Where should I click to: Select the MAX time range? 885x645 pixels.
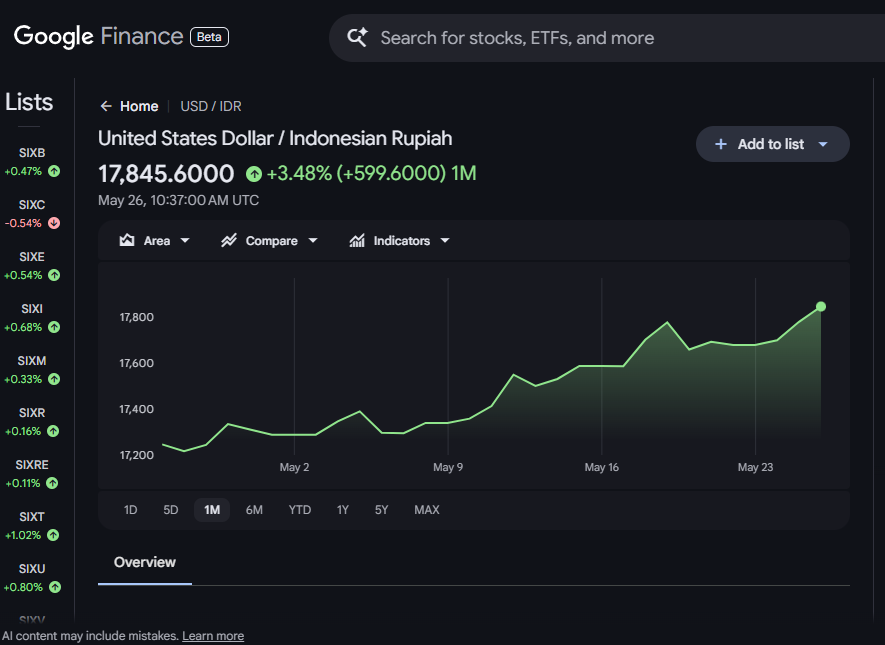tap(427, 510)
